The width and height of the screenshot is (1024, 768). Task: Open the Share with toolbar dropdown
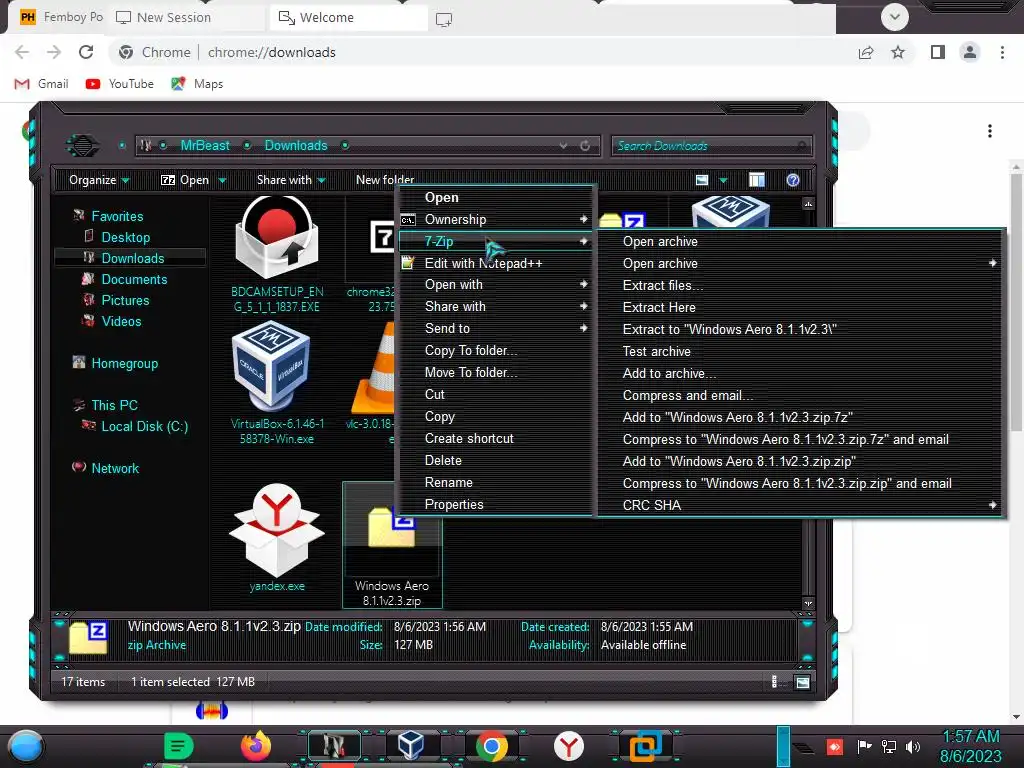coord(291,180)
